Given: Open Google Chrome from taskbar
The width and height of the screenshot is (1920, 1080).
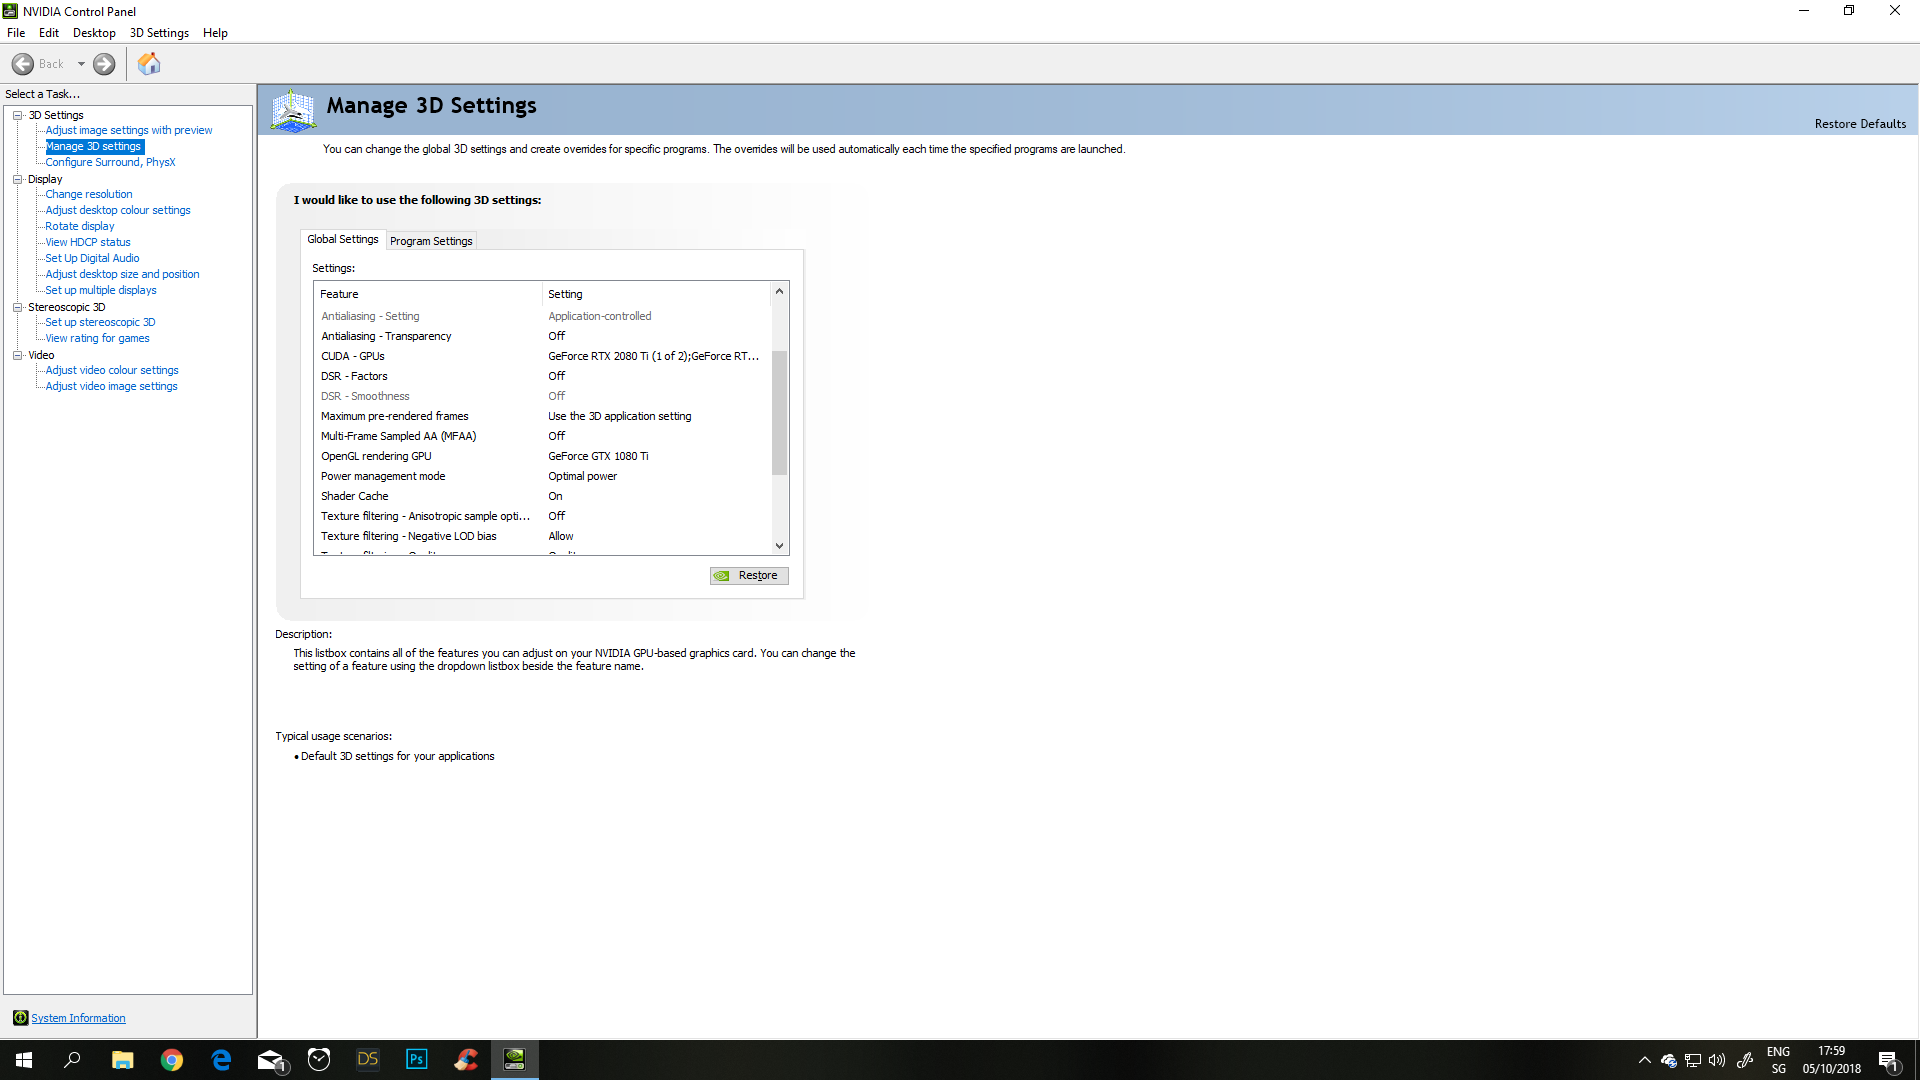Looking at the screenshot, I should point(172,1059).
